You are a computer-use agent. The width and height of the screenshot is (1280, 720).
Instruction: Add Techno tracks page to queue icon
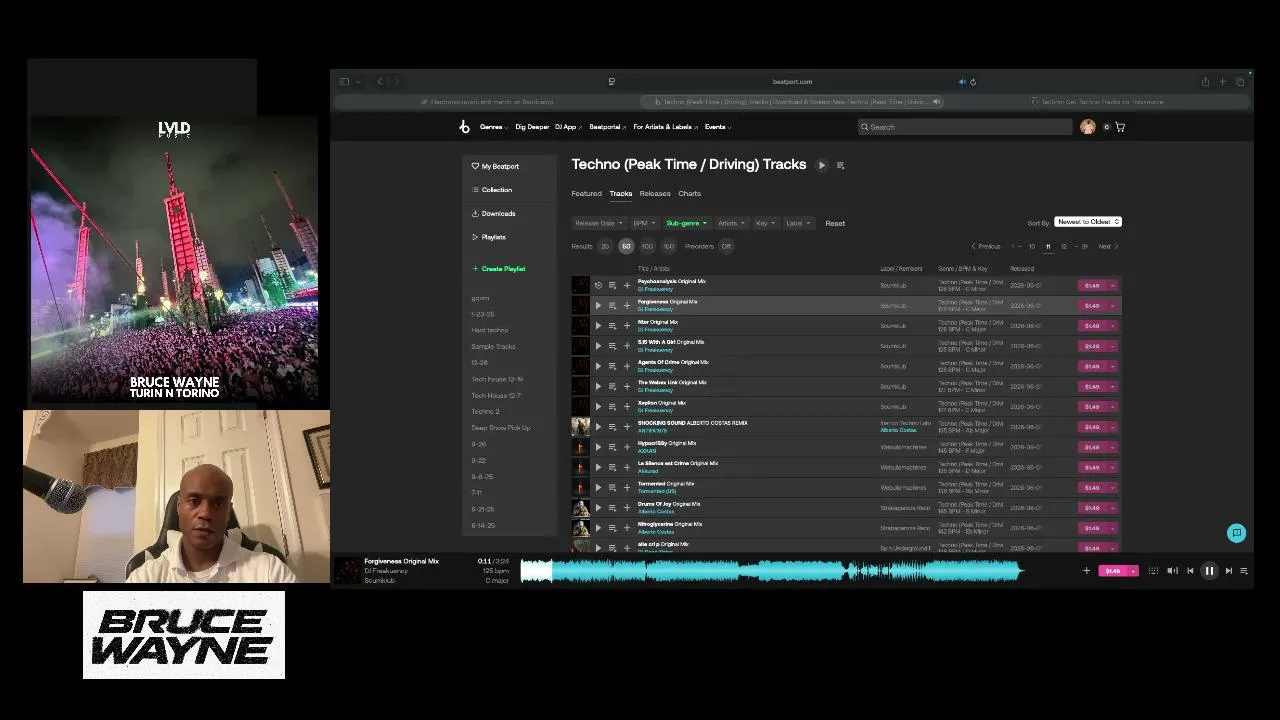click(840, 165)
